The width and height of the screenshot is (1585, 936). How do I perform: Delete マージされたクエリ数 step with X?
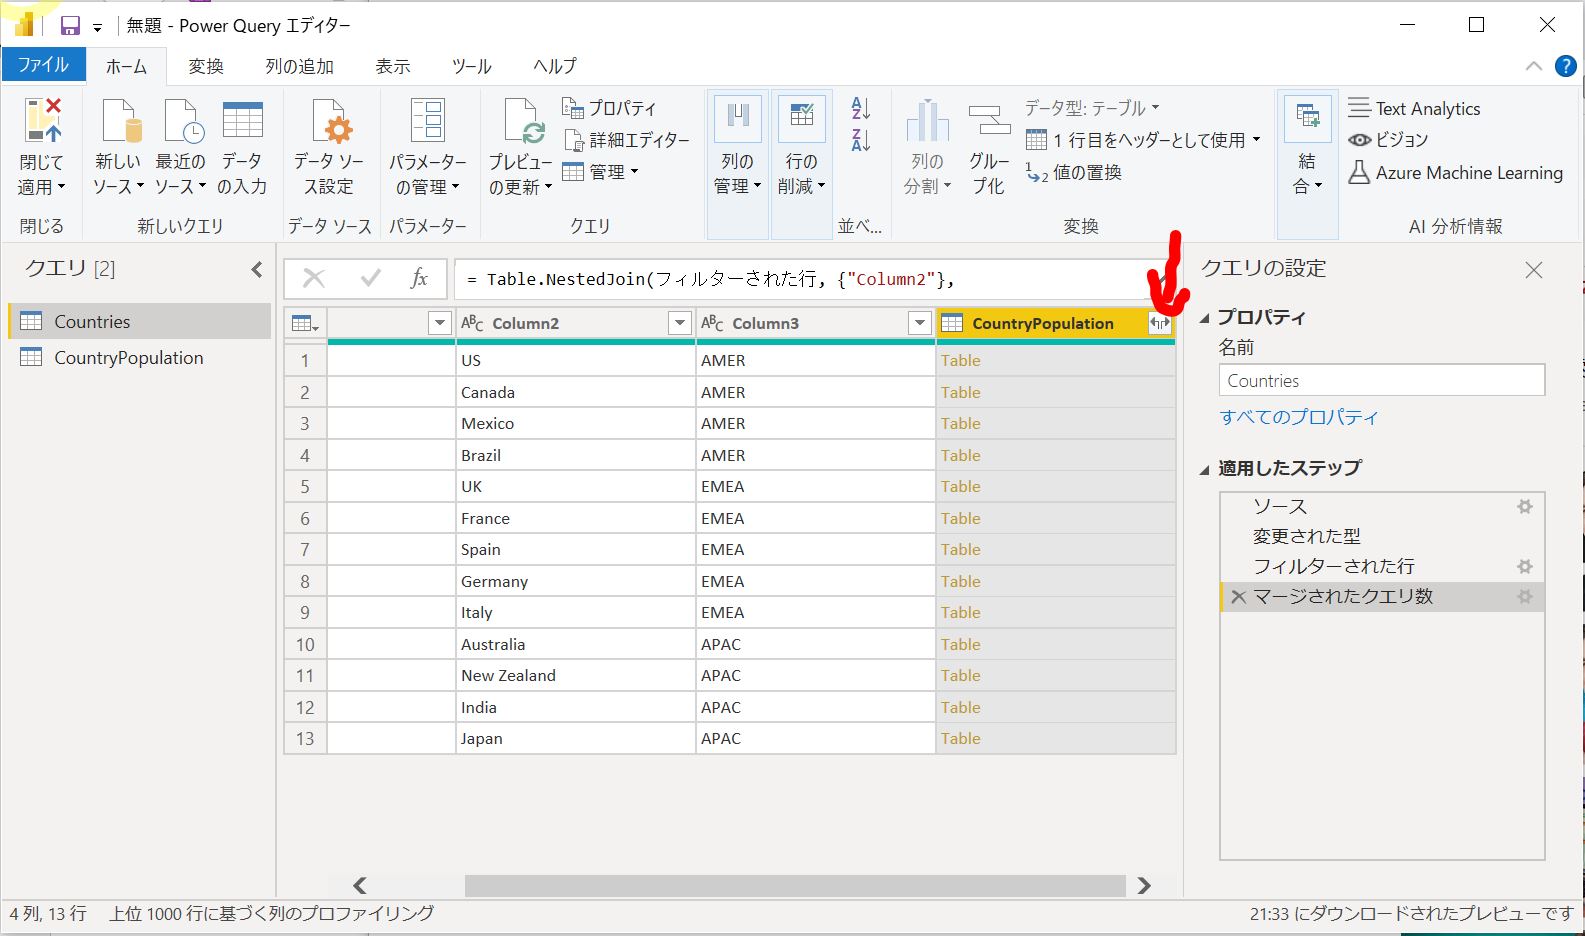coord(1238,597)
